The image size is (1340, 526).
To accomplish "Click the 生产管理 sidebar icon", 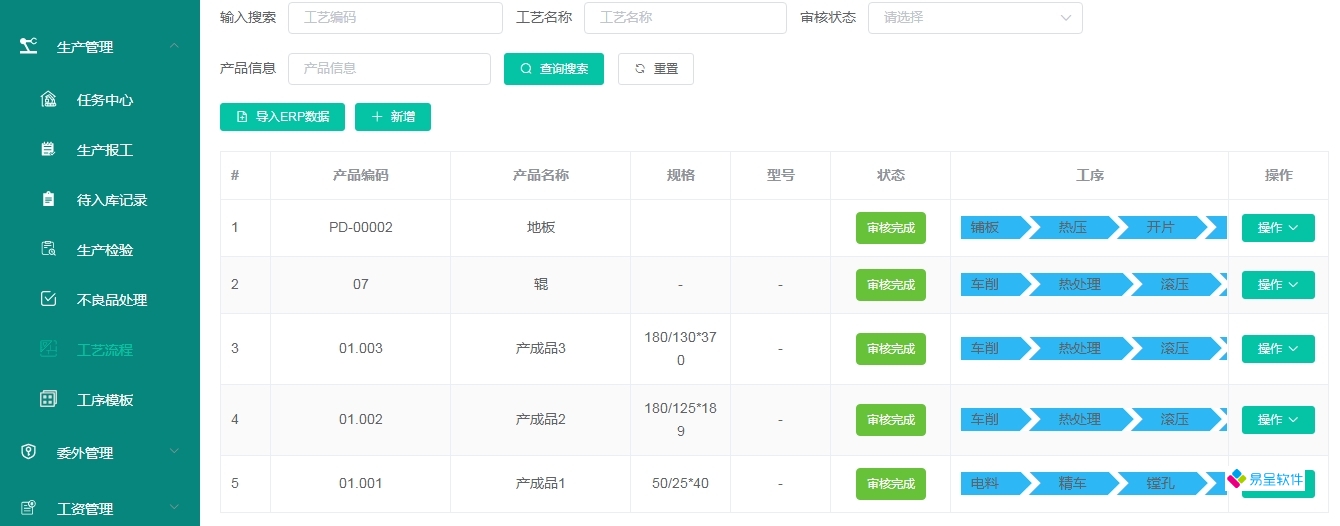I will tap(29, 46).
